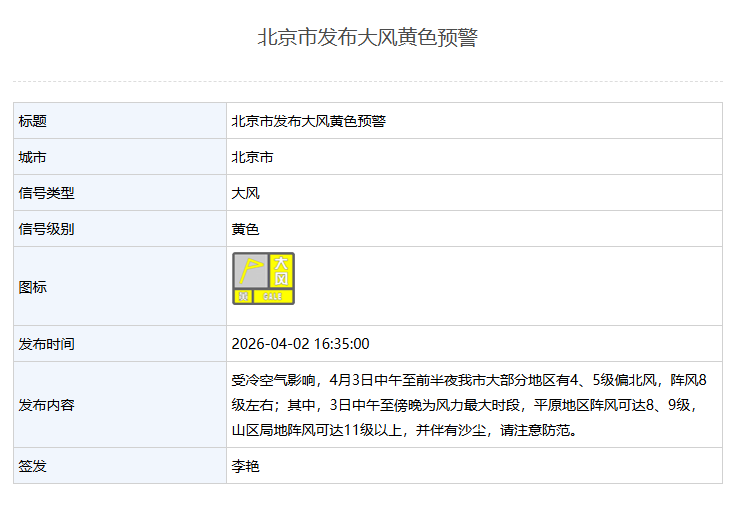Image resolution: width=741 pixels, height=524 pixels.
Task: Select the 城市 row label
Action: 33,157
